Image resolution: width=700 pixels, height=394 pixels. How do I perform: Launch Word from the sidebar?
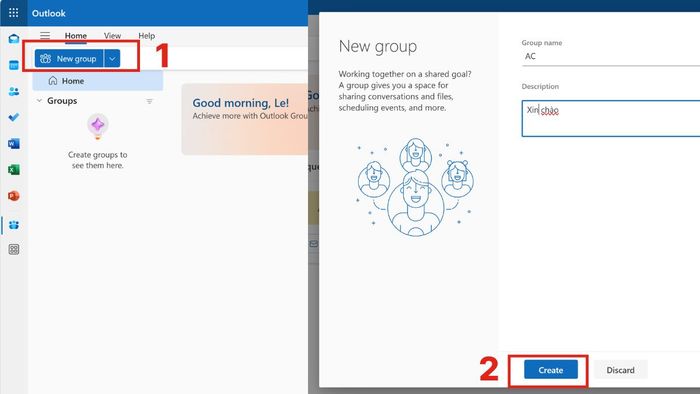pyautogui.click(x=14, y=144)
